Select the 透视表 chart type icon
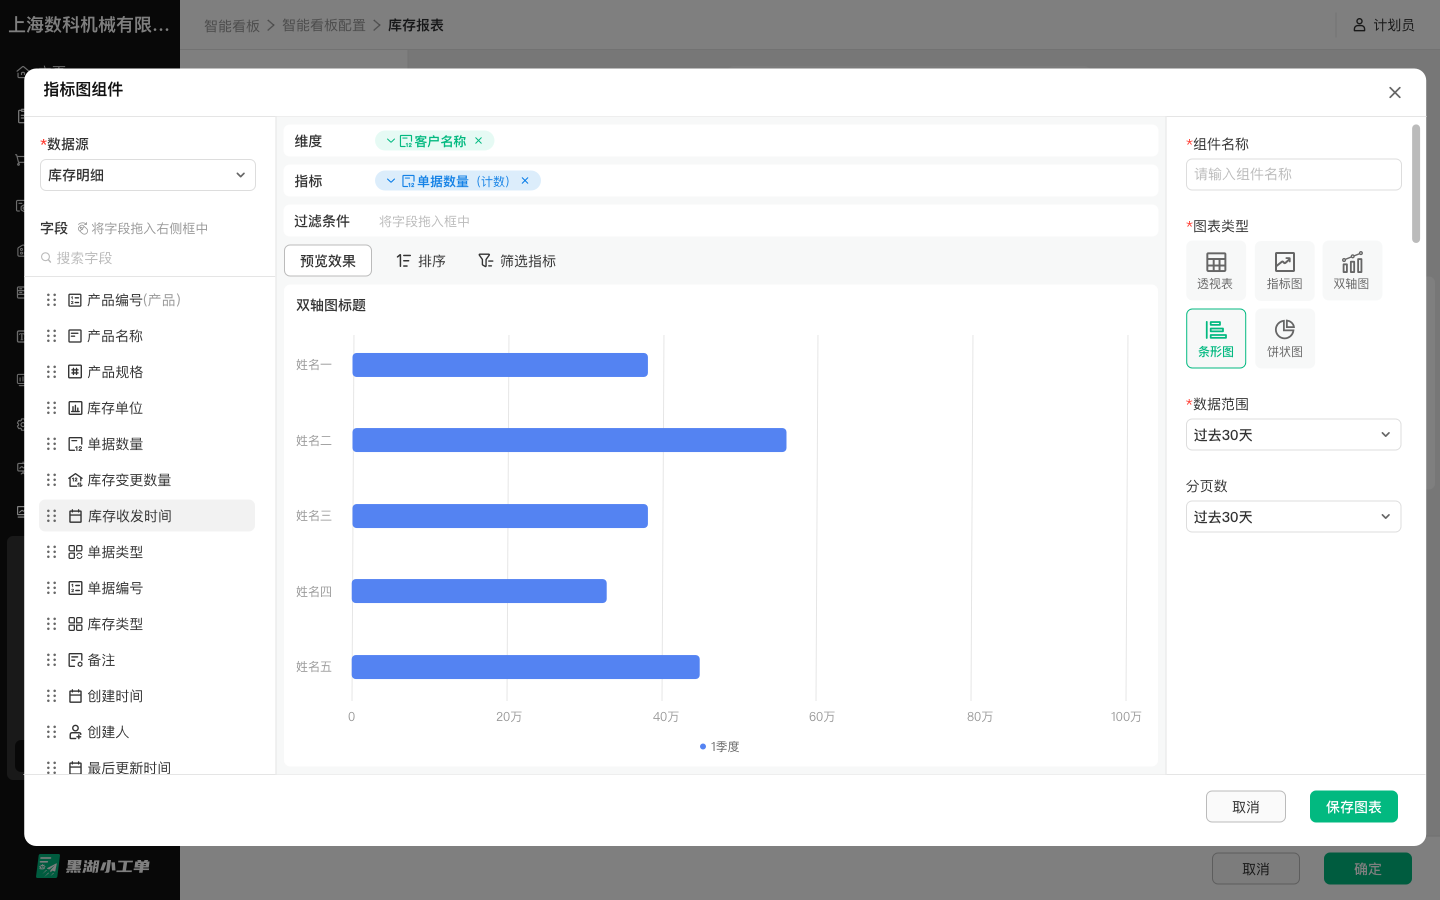This screenshot has width=1440, height=900. click(x=1216, y=270)
